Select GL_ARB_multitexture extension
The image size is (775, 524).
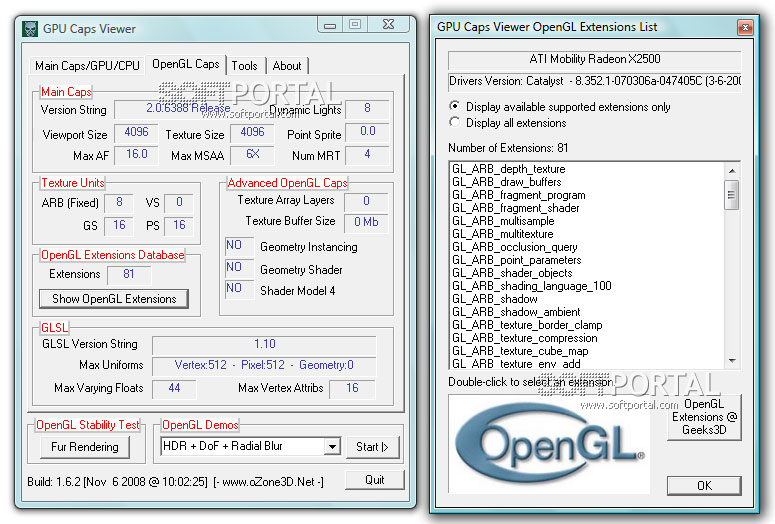(x=503, y=234)
